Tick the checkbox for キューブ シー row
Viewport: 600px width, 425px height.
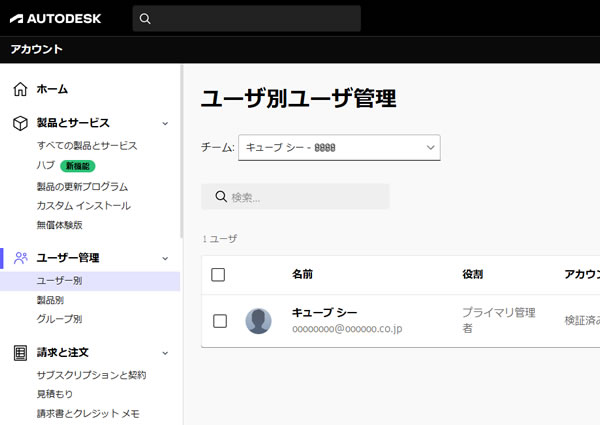220,321
